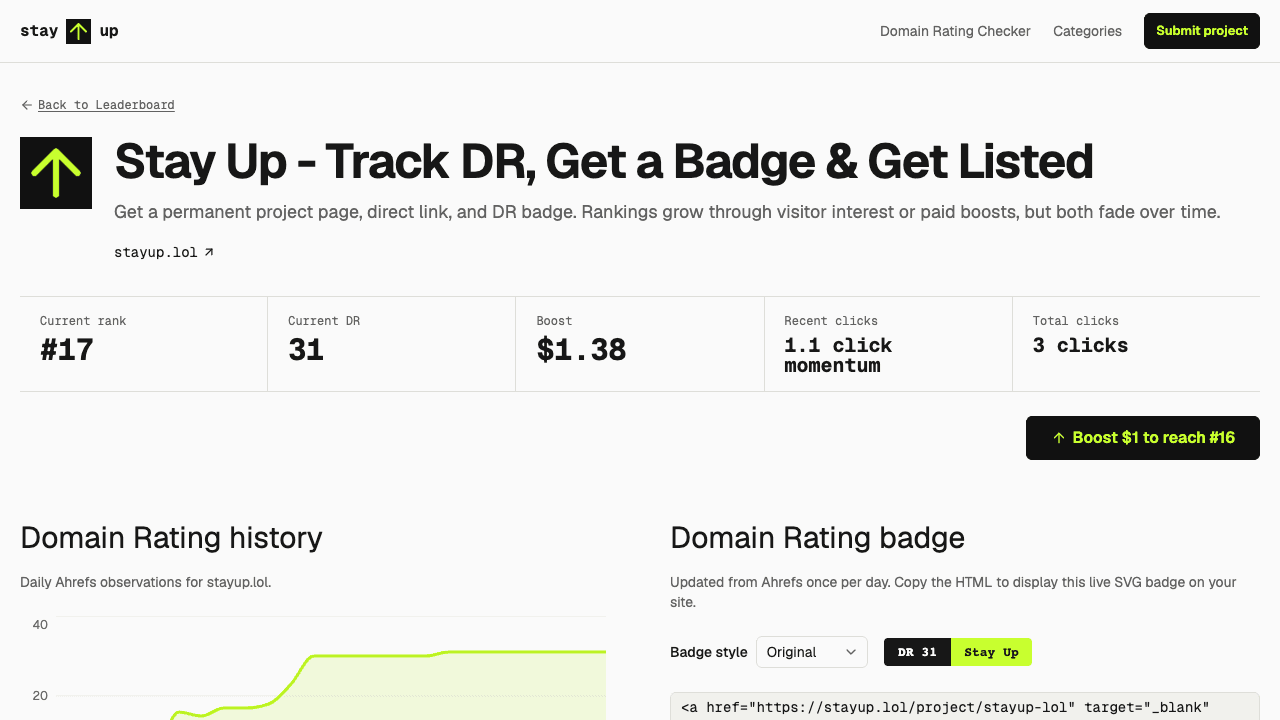The height and width of the screenshot is (720, 1280).
Task: Open the Categories menu item
Action: coord(1087,31)
